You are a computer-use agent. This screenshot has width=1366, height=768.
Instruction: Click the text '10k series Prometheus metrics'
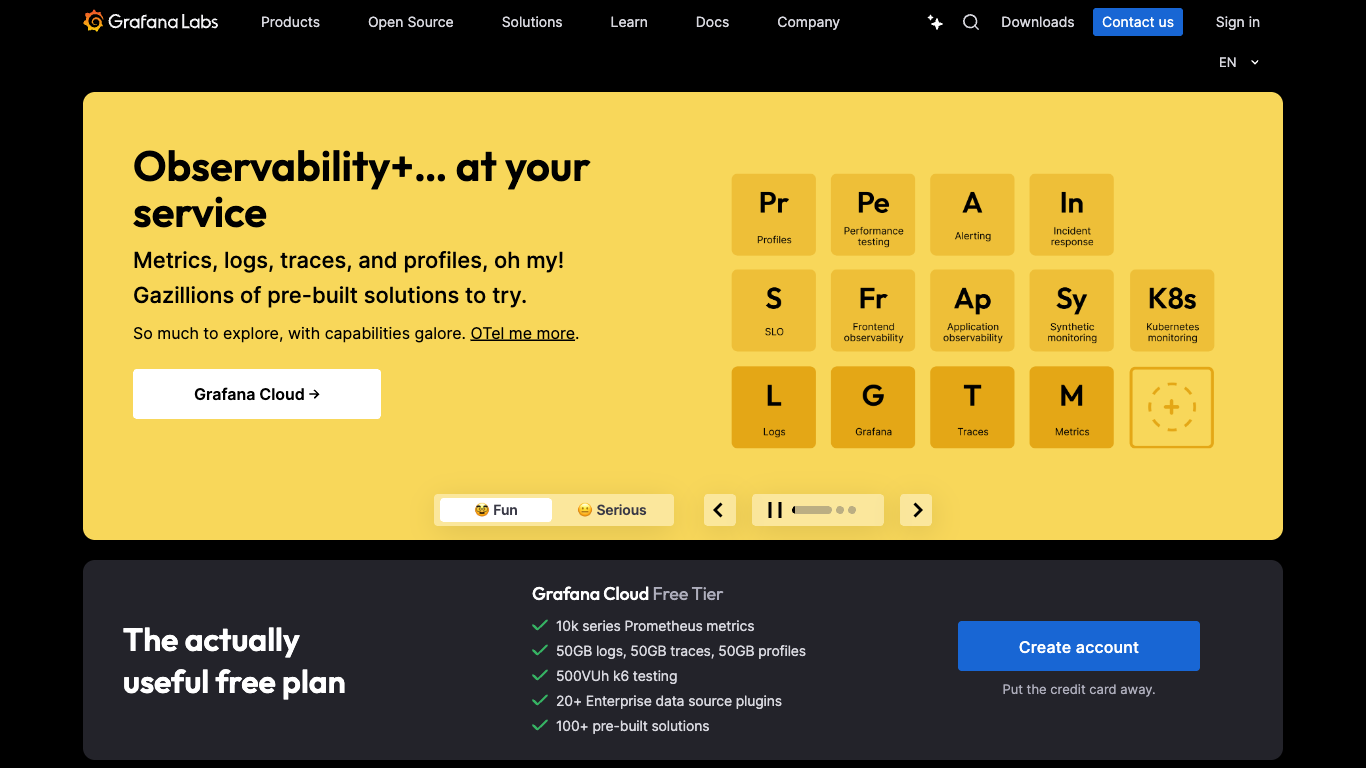point(655,626)
